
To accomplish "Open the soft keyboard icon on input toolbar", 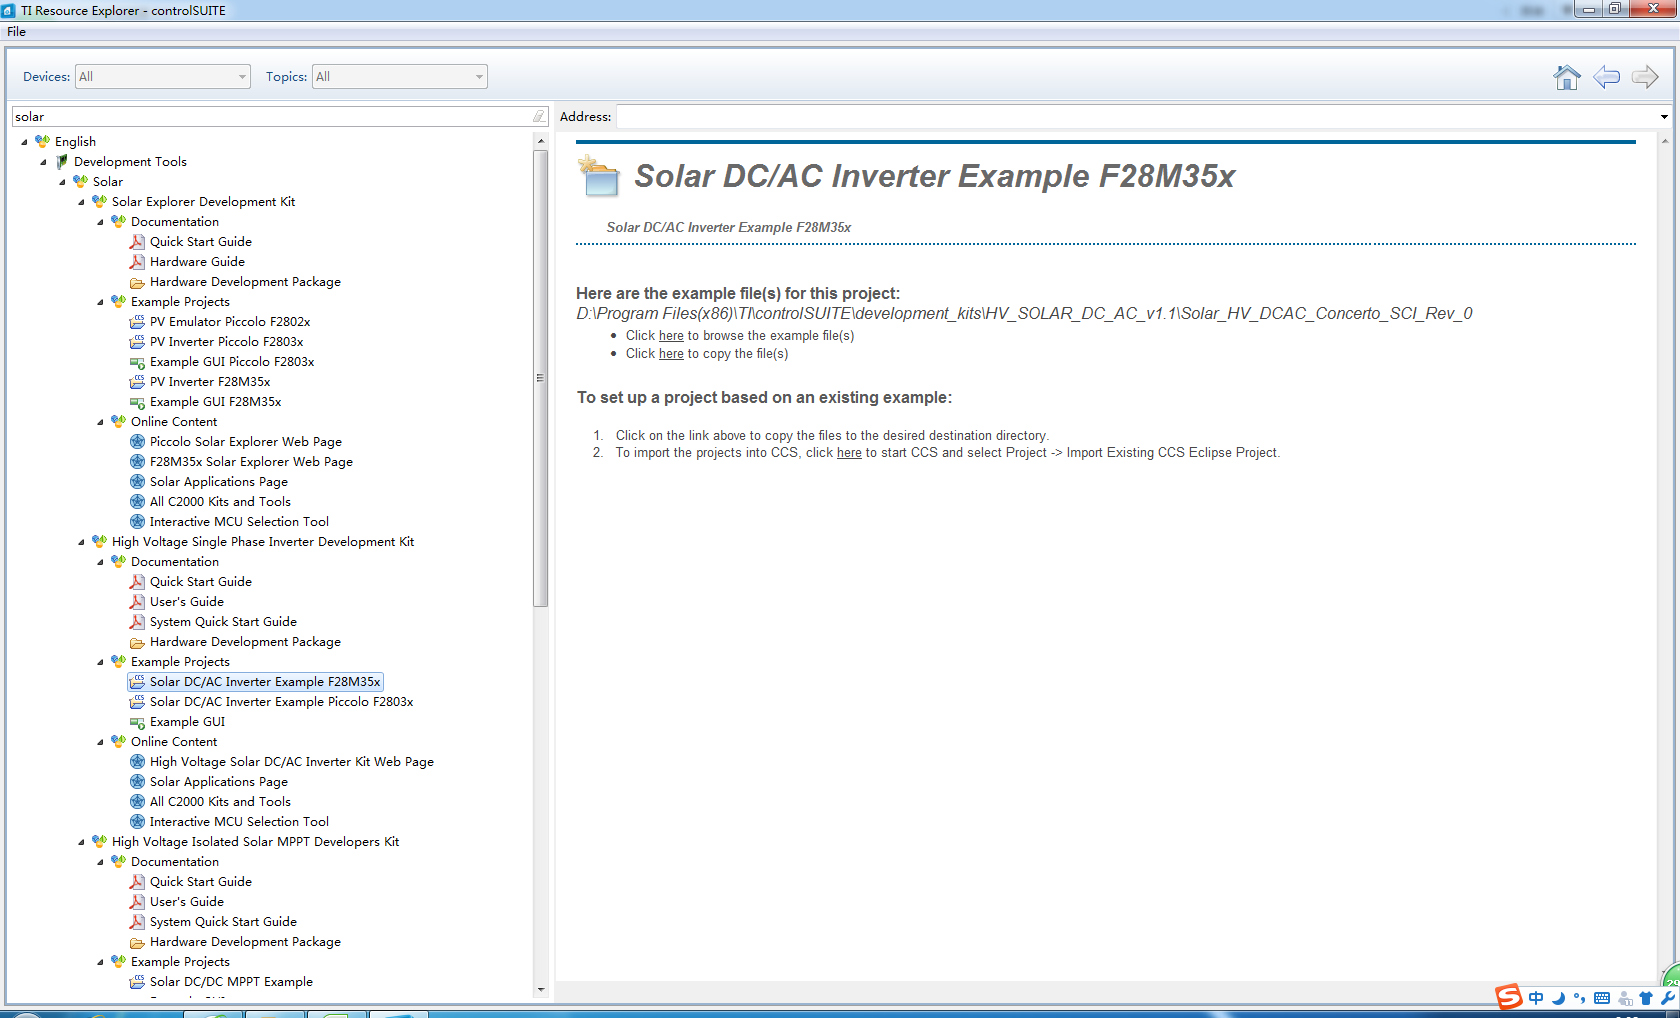I will tap(1602, 998).
